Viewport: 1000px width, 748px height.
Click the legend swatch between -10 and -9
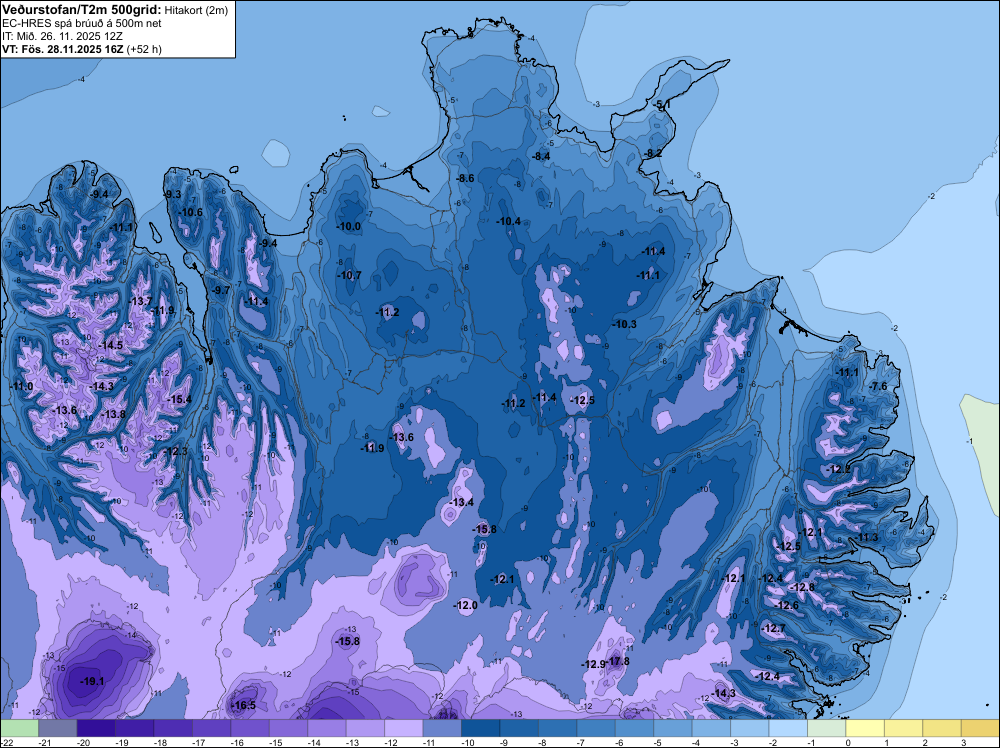pyautogui.click(x=480, y=728)
